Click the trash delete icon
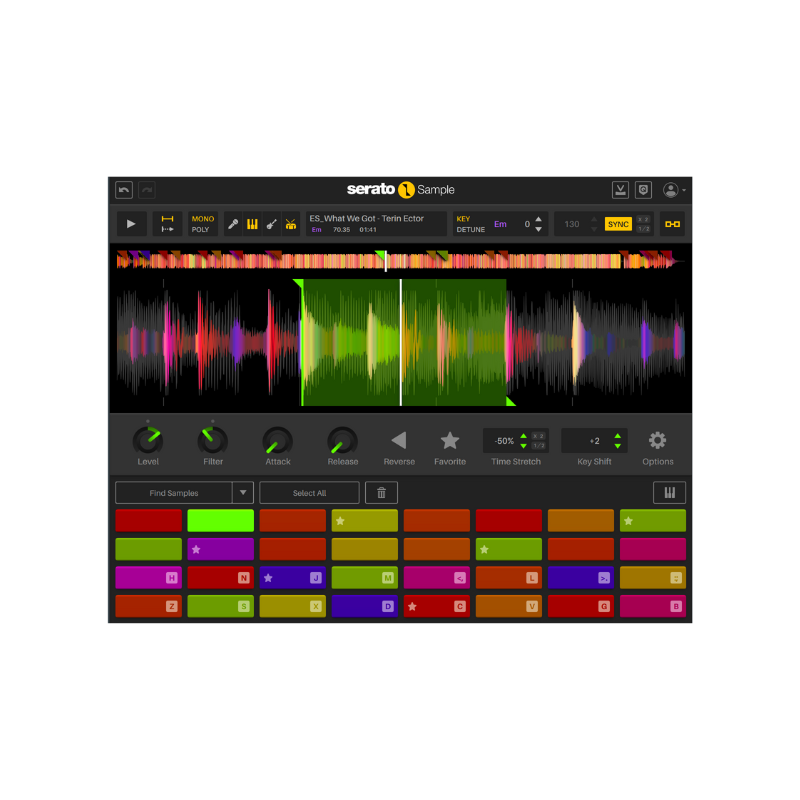 pos(381,493)
